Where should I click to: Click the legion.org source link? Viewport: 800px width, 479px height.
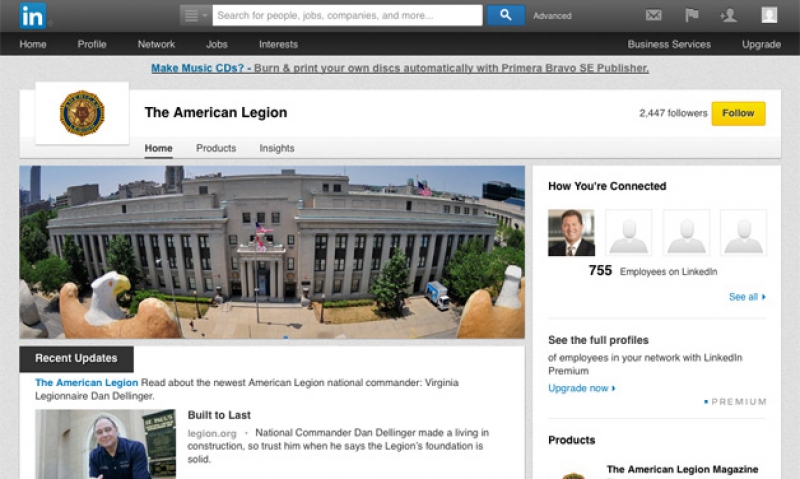pos(212,434)
